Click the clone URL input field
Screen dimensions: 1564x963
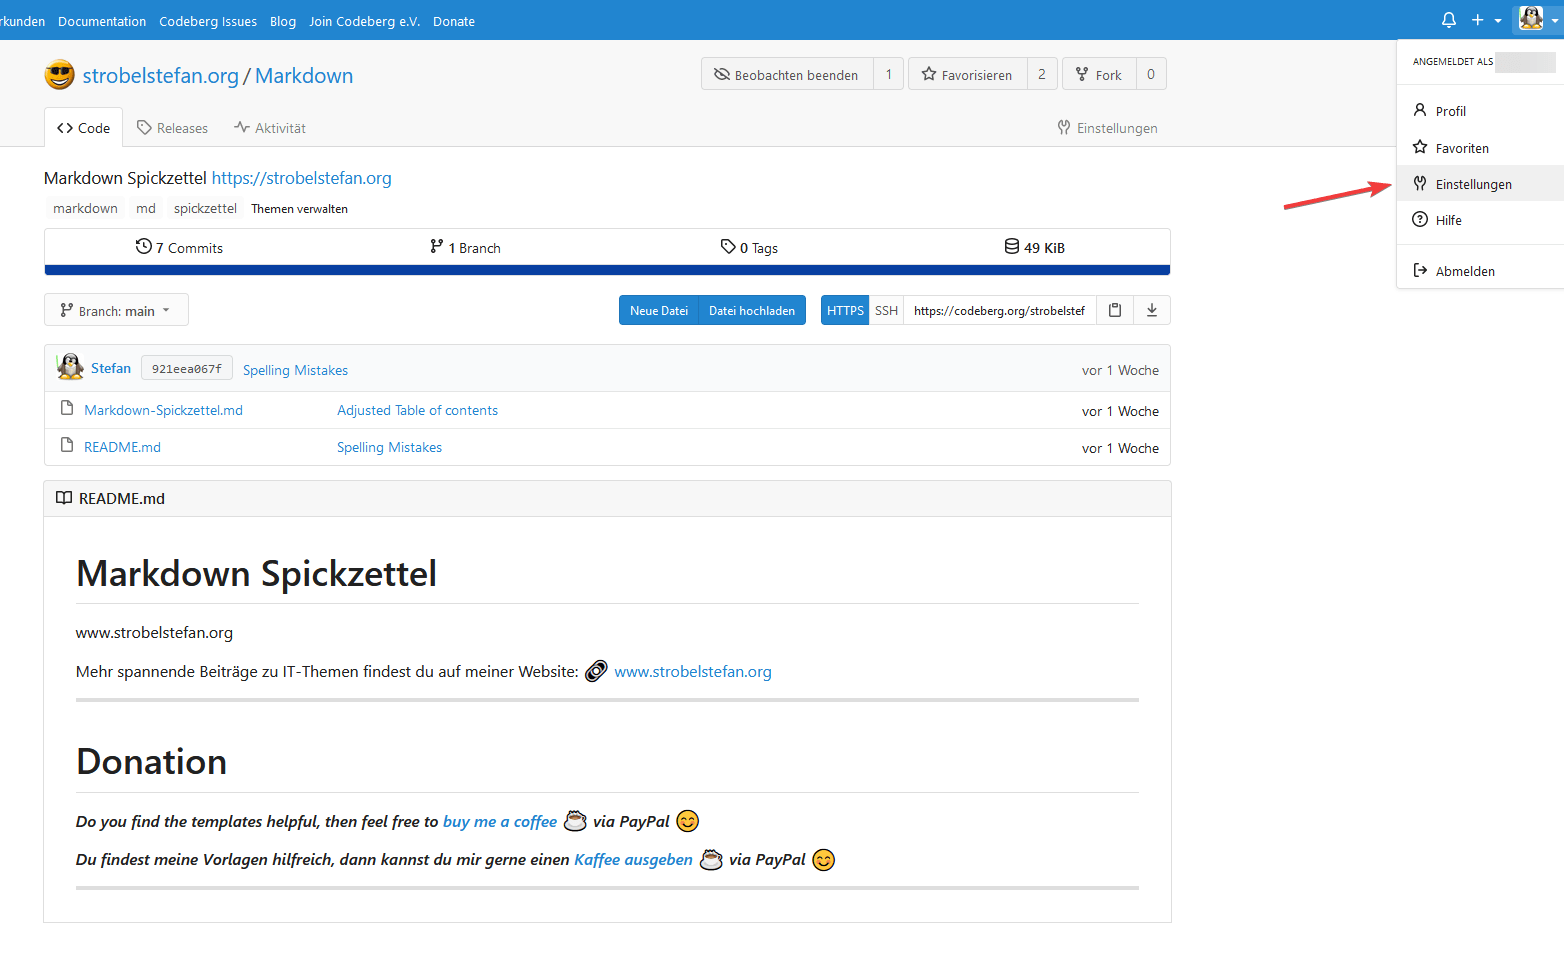click(x=999, y=311)
